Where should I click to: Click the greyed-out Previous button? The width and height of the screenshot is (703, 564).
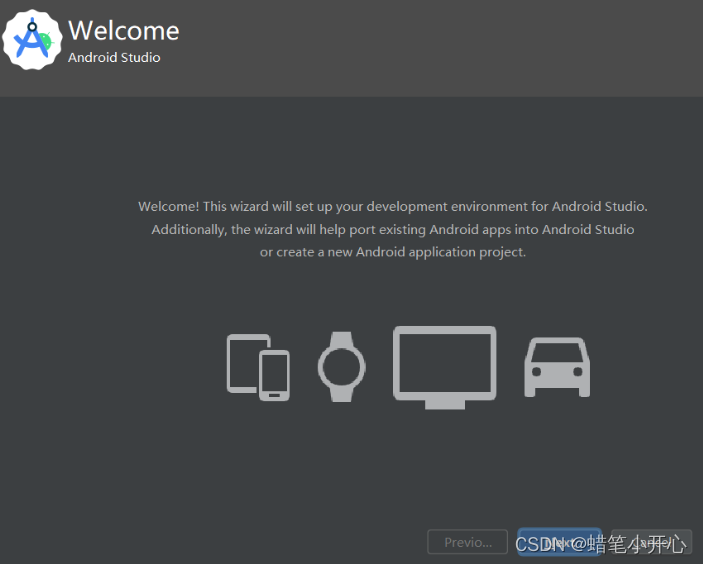[x=468, y=542]
